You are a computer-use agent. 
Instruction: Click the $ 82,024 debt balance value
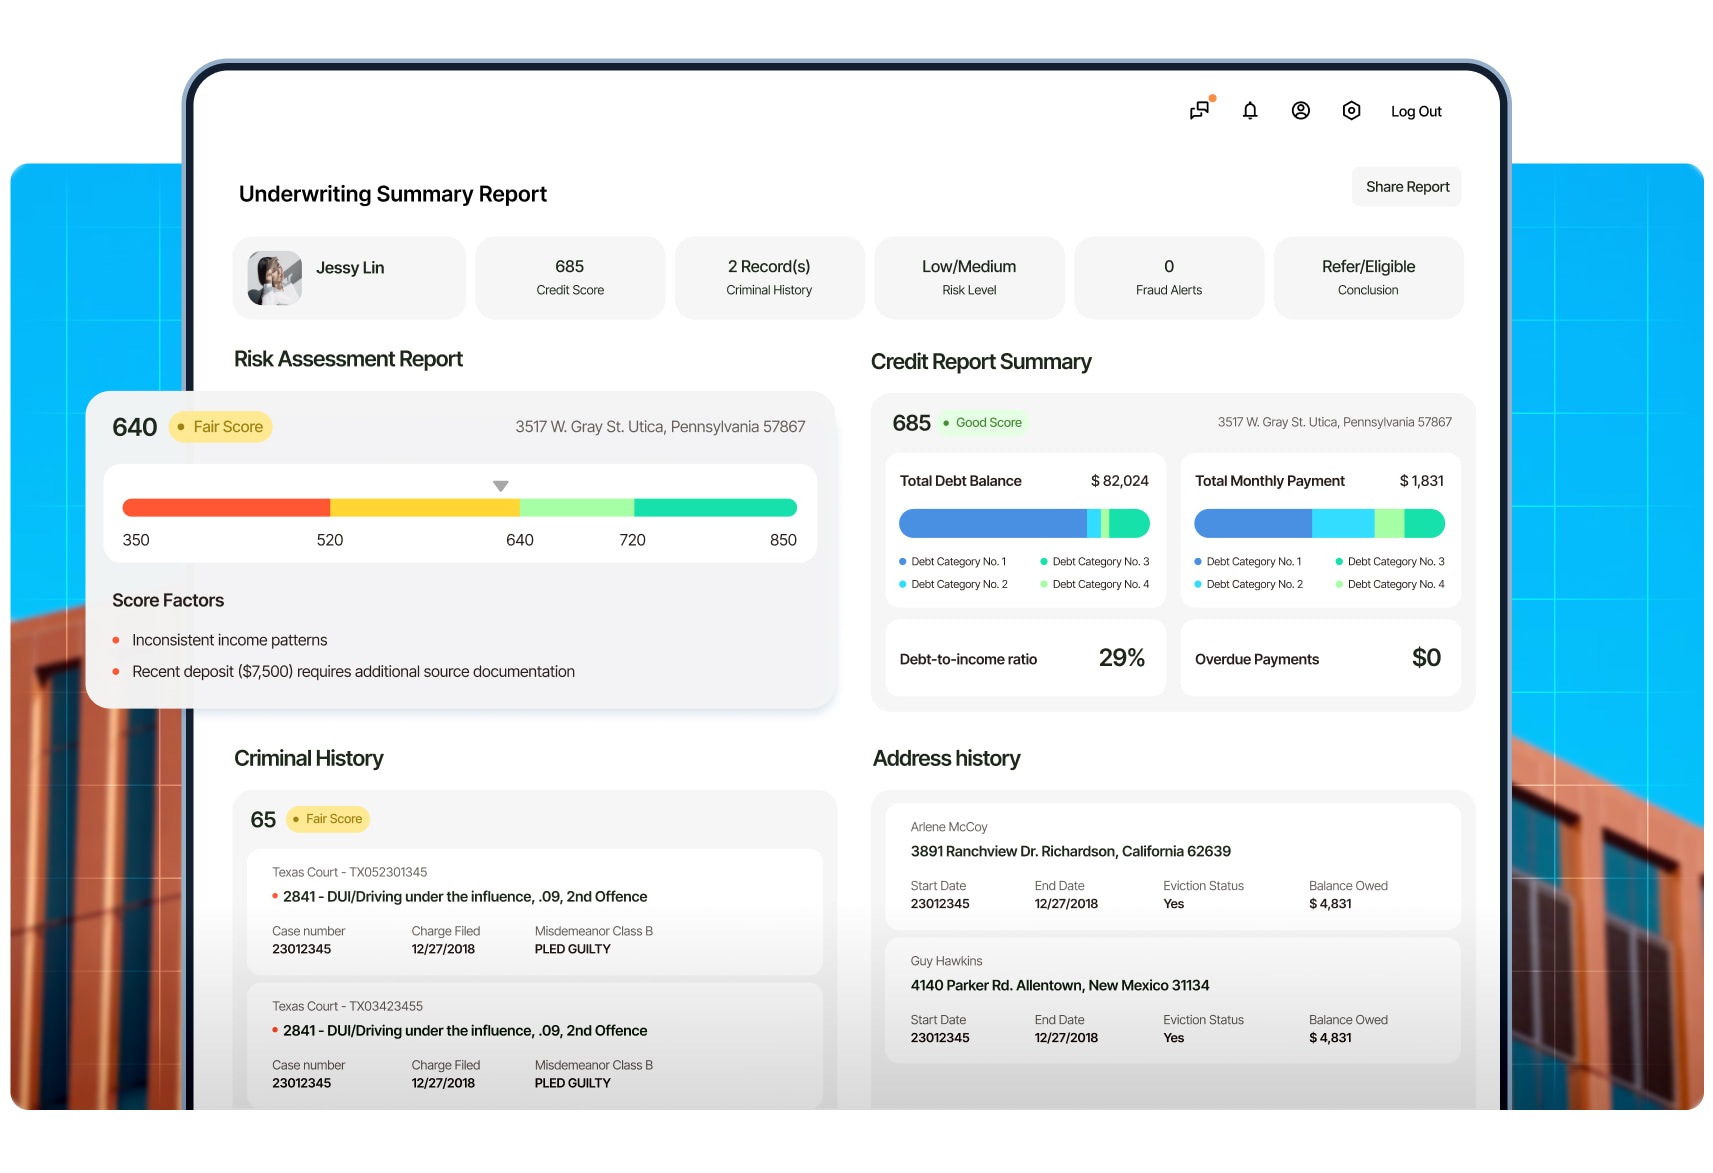point(1119,481)
